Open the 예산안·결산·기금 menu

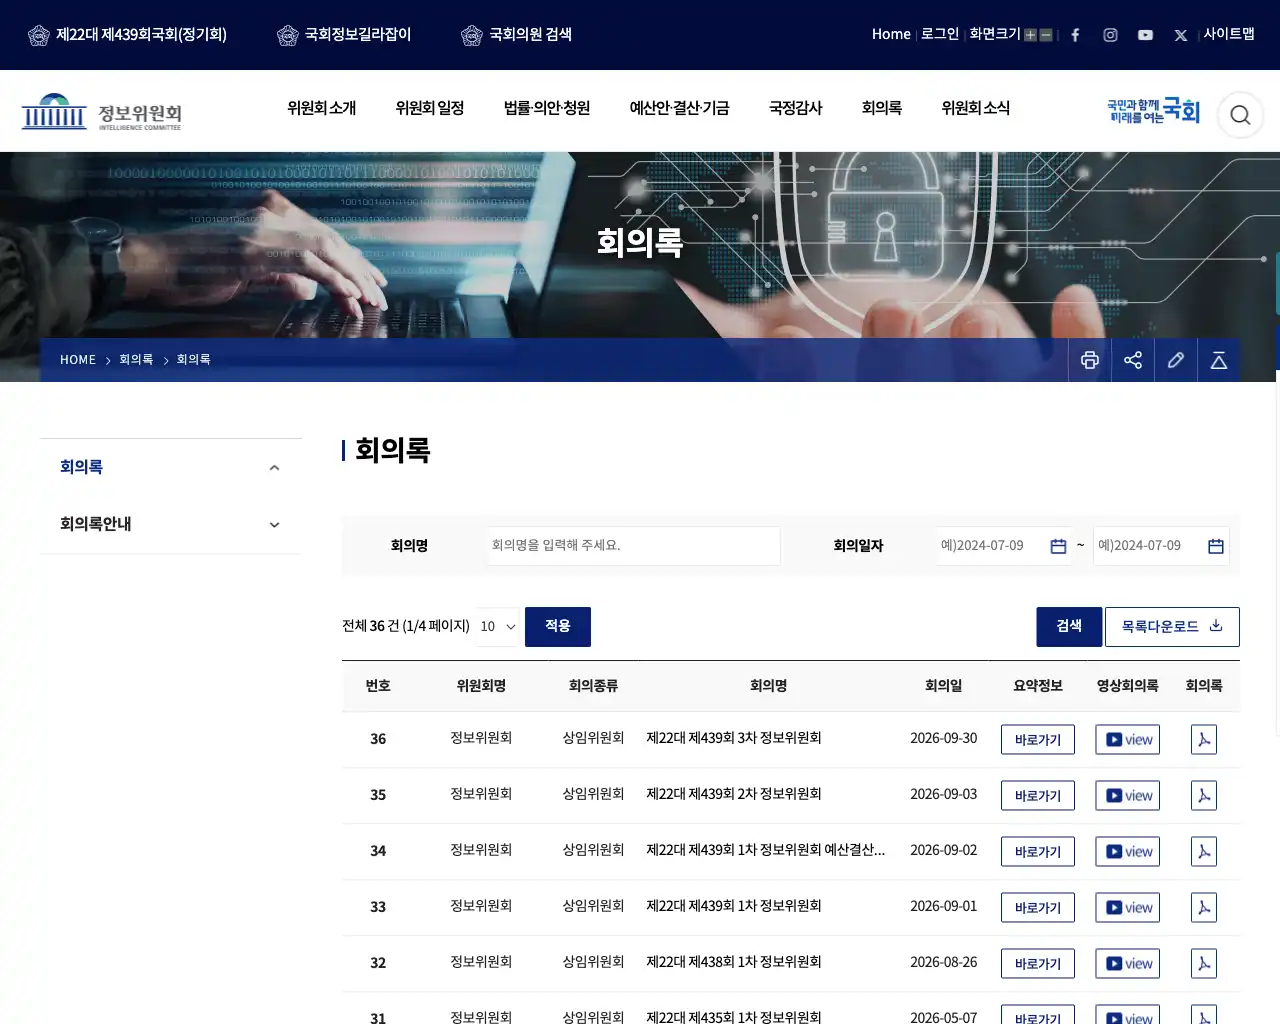coord(680,108)
